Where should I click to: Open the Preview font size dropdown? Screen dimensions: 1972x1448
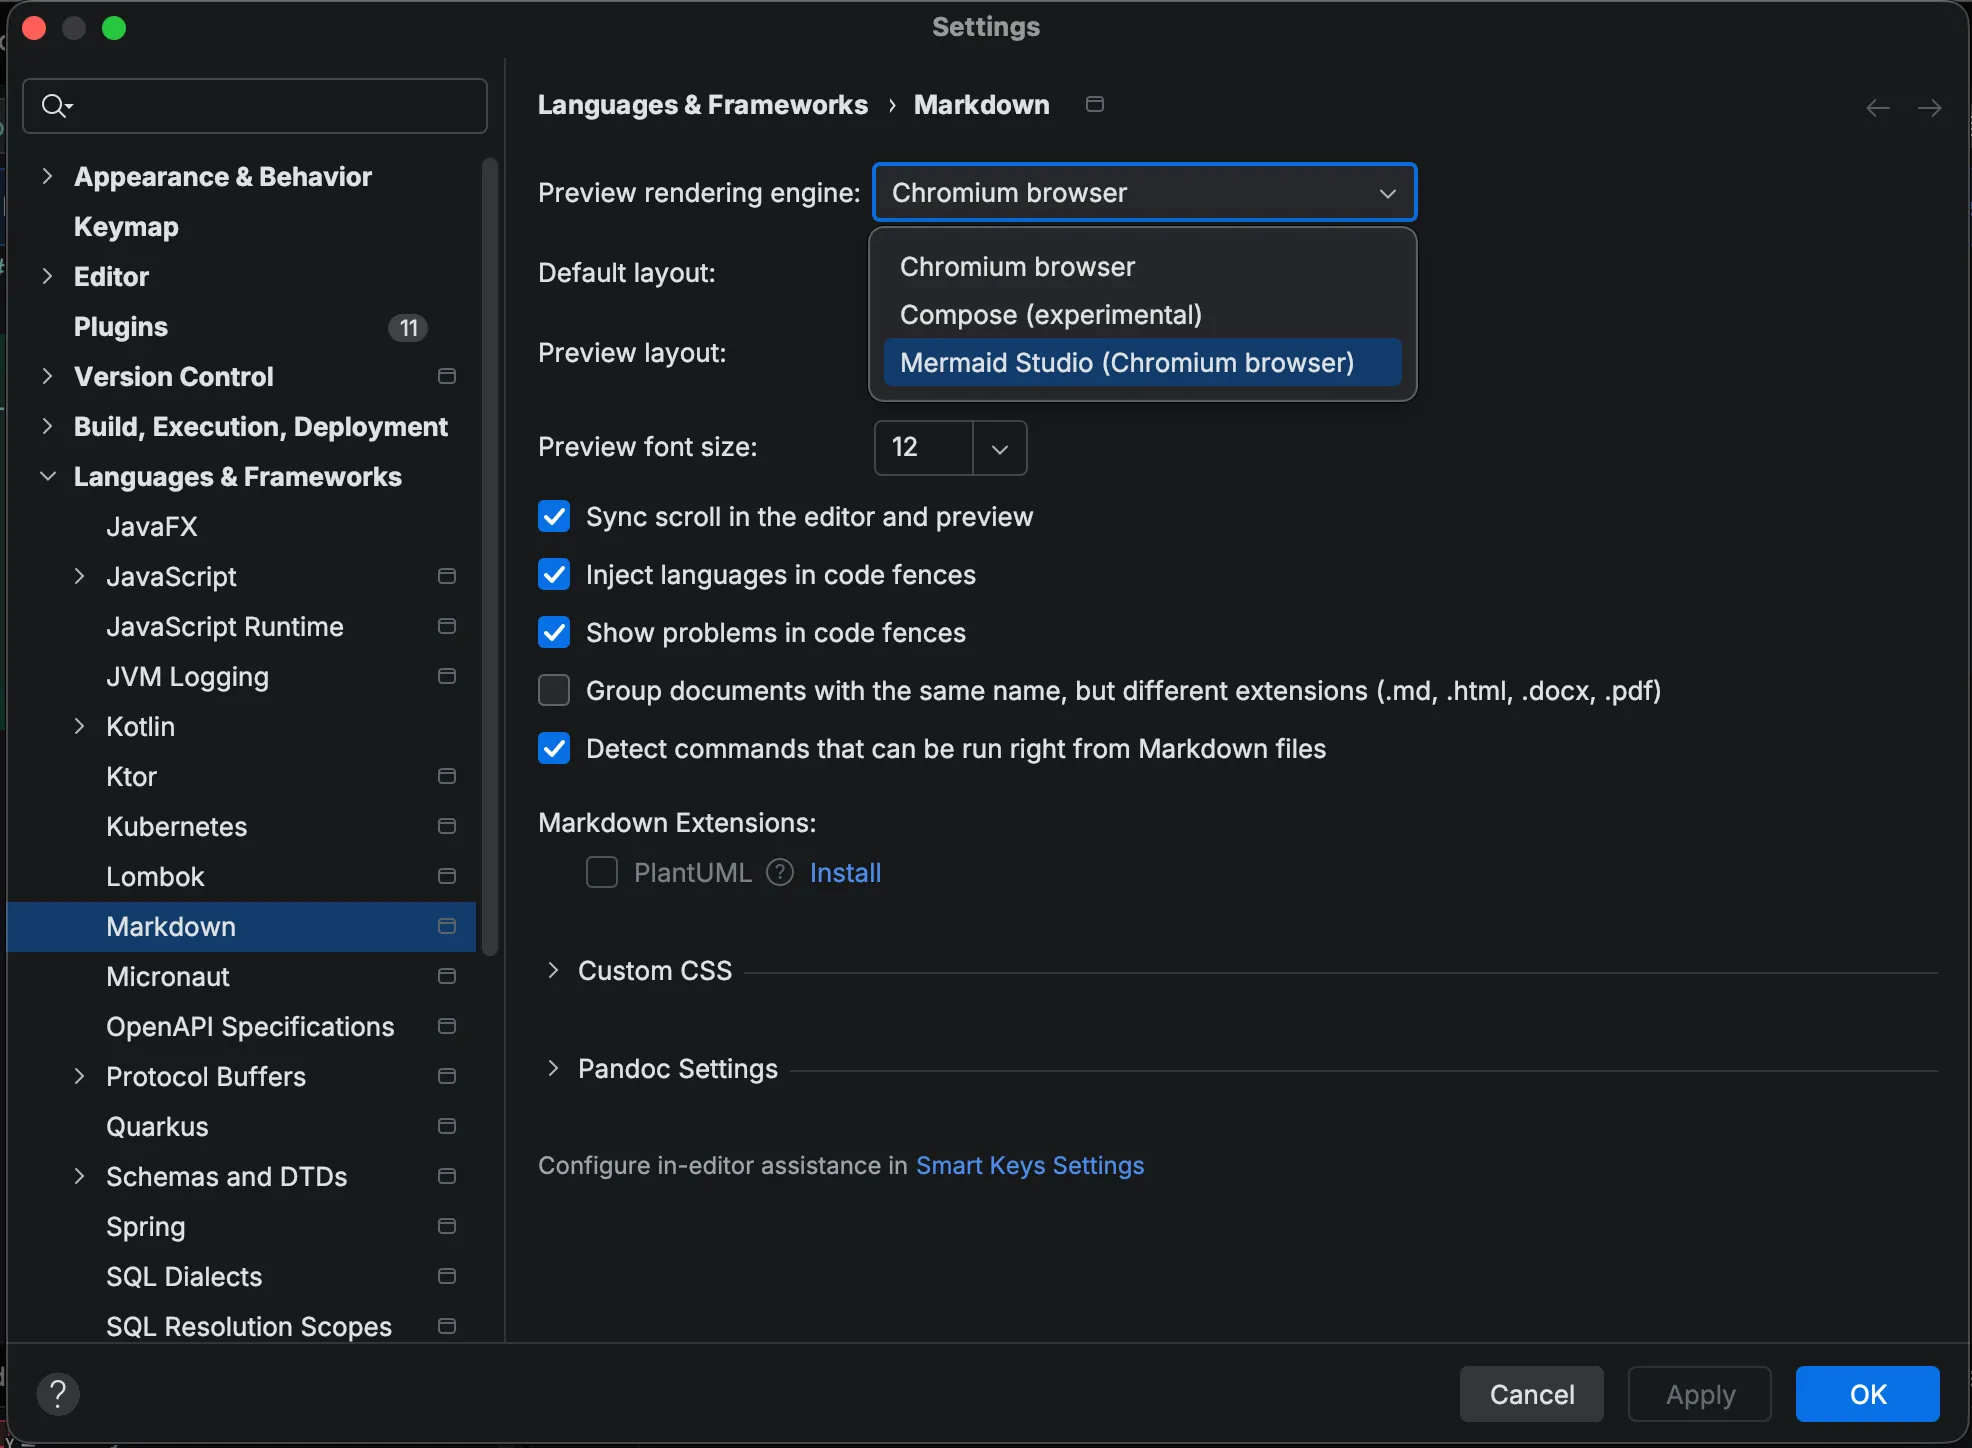point(999,448)
